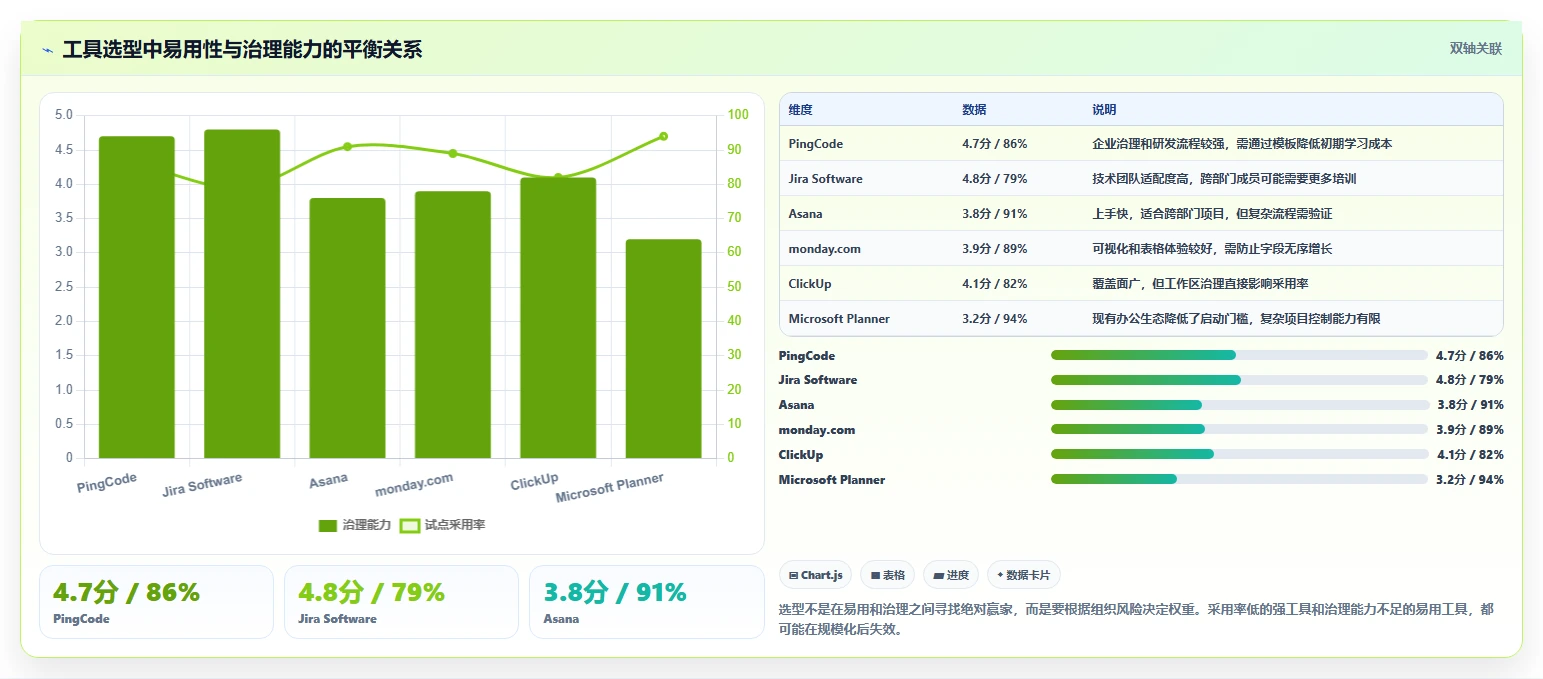Viewport: 1543px width, 679px height.
Task: Click the monday.com name cell in the table
Action: (824, 249)
